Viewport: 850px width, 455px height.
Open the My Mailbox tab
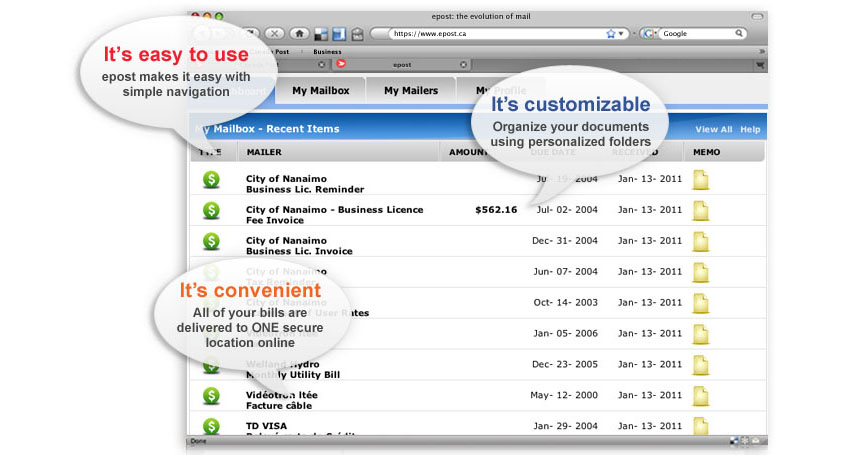coord(320,91)
